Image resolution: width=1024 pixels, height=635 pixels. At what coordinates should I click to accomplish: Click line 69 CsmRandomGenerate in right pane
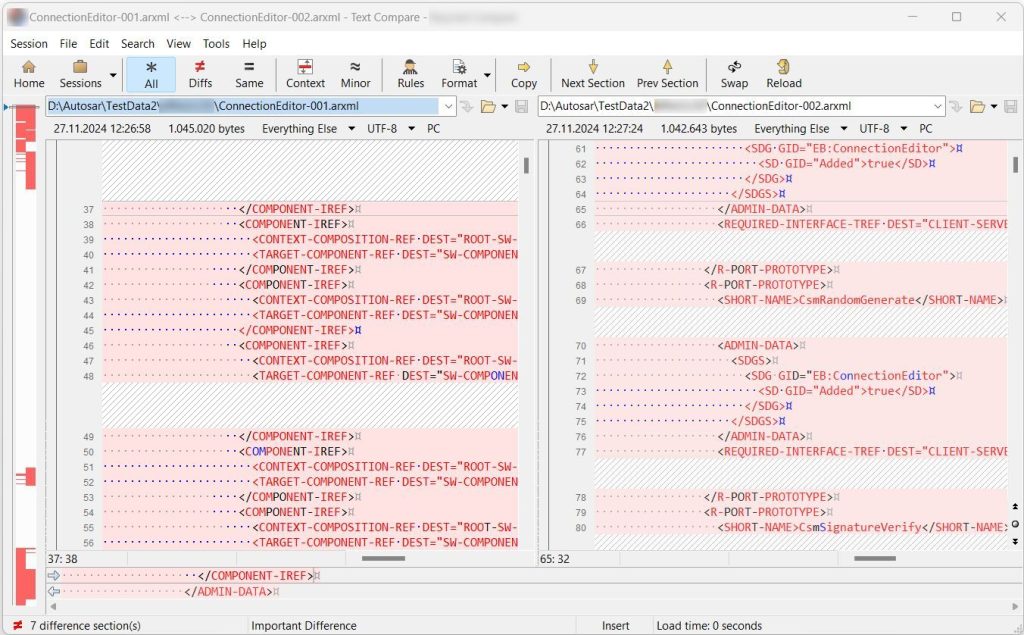tap(801, 300)
